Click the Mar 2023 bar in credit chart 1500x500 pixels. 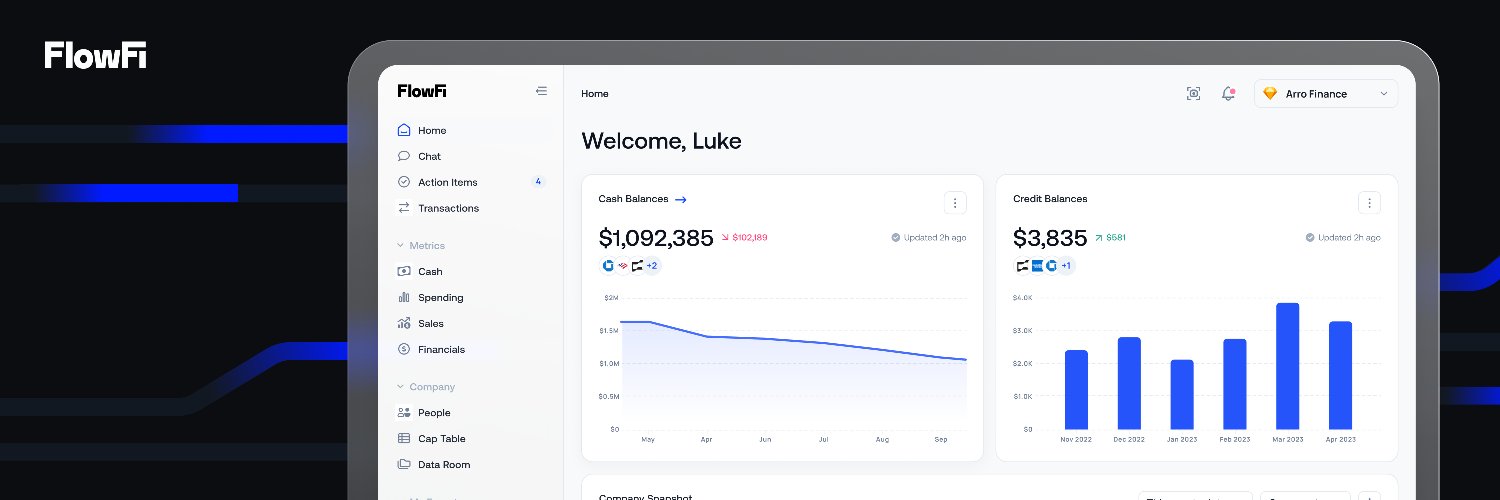click(1287, 366)
